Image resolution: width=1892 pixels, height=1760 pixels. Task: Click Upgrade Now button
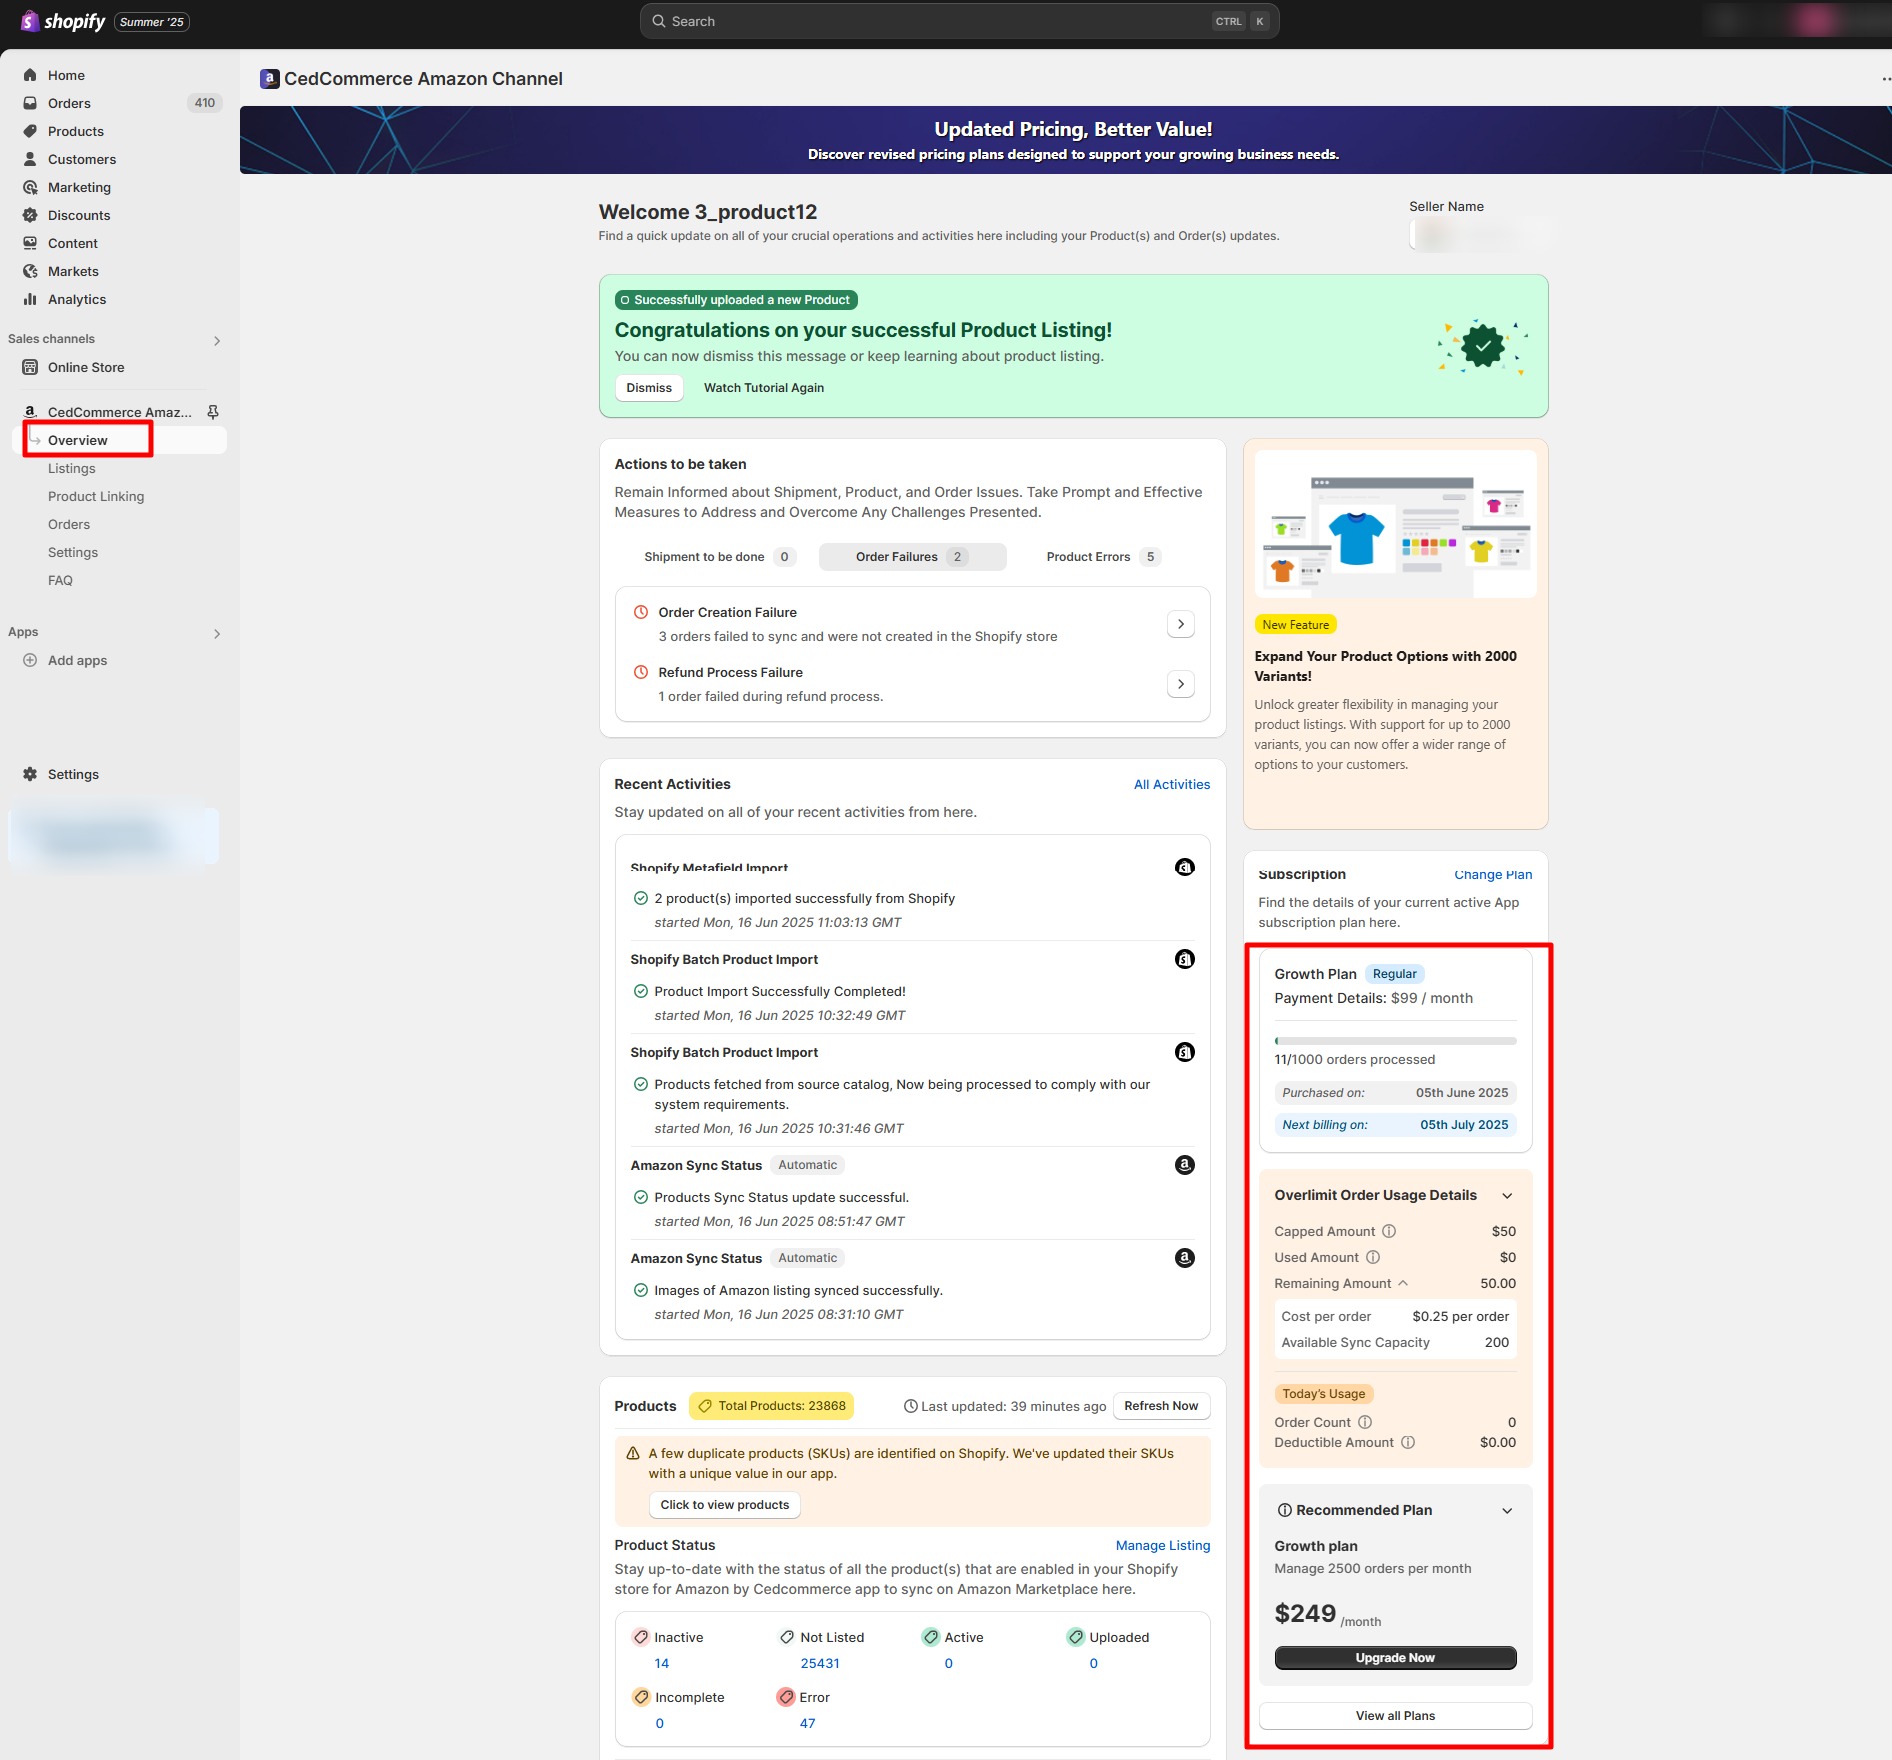coord(1395,1658)
